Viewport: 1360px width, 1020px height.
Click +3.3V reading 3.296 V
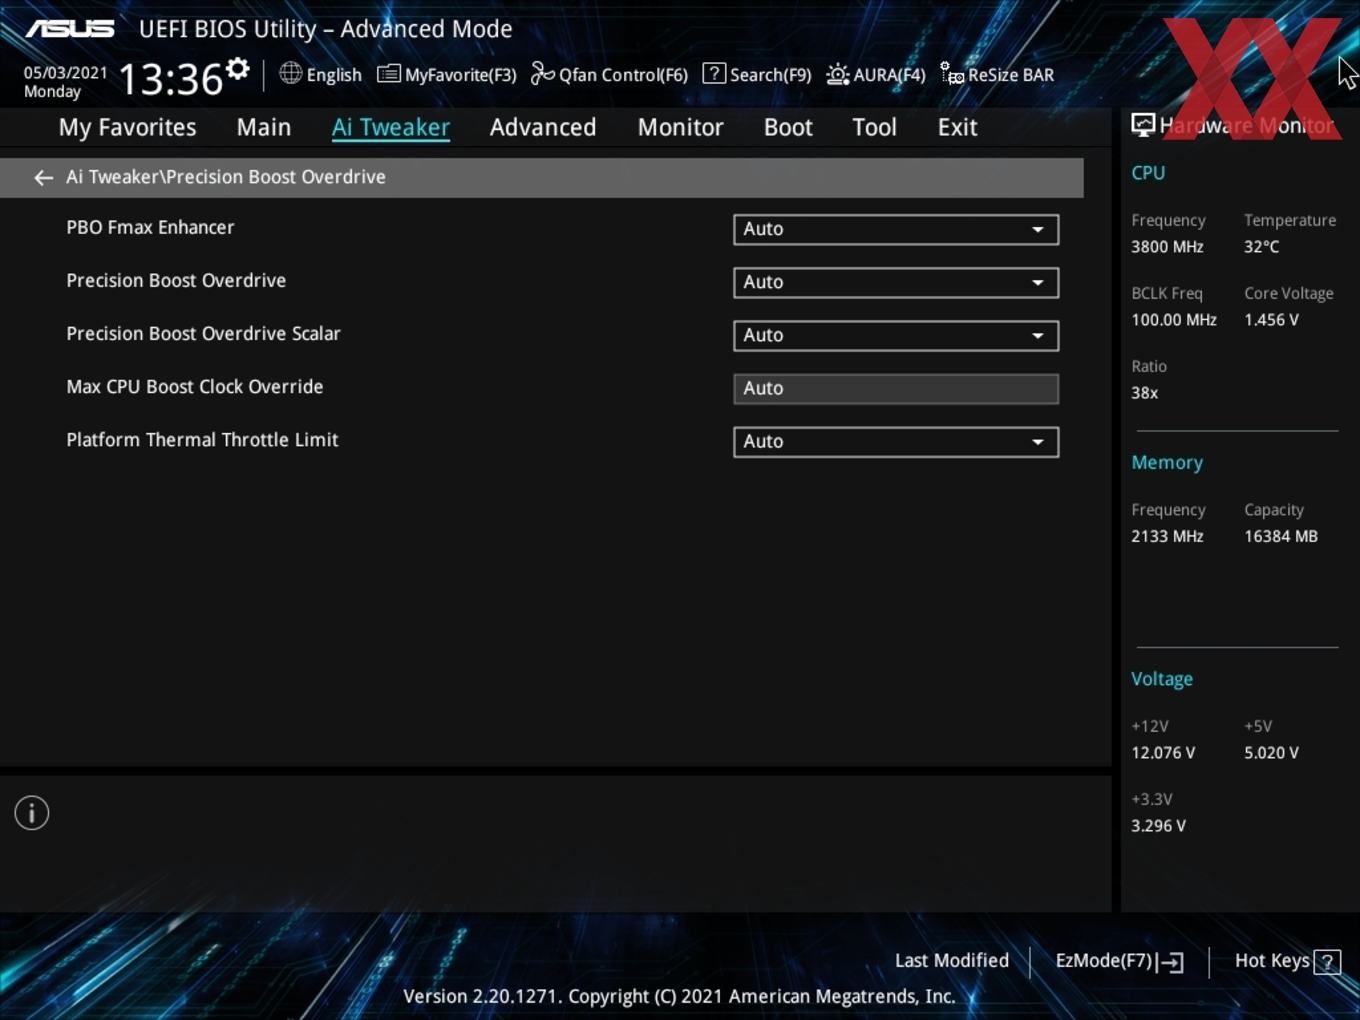(1158, 826)
